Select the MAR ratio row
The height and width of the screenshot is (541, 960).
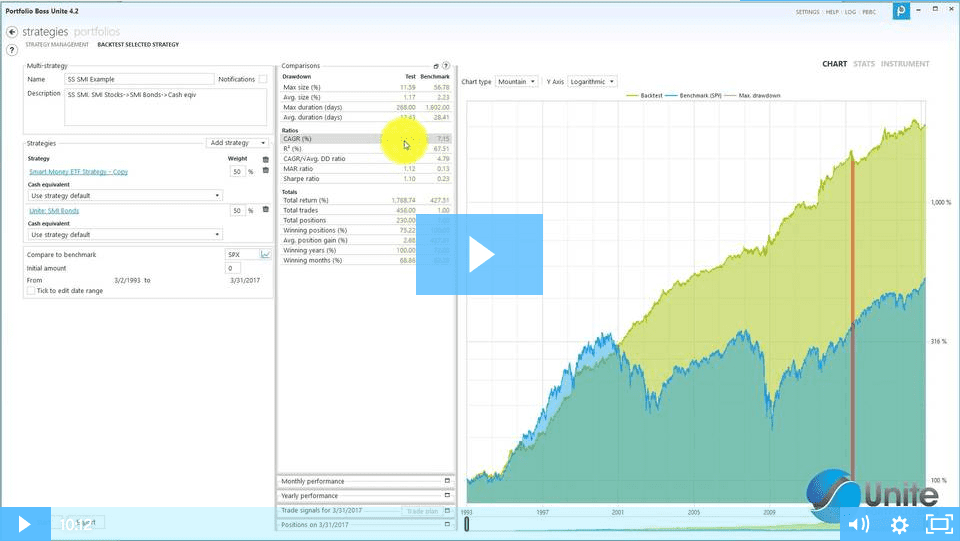point(366,169)
